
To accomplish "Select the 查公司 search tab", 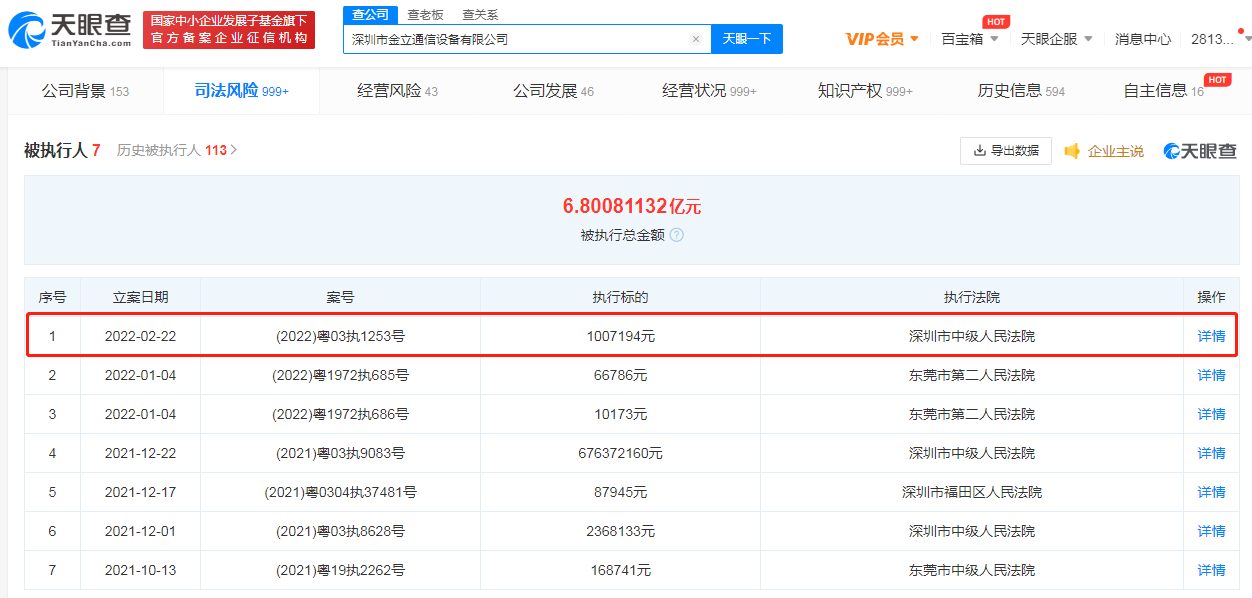I will [371, 14].
